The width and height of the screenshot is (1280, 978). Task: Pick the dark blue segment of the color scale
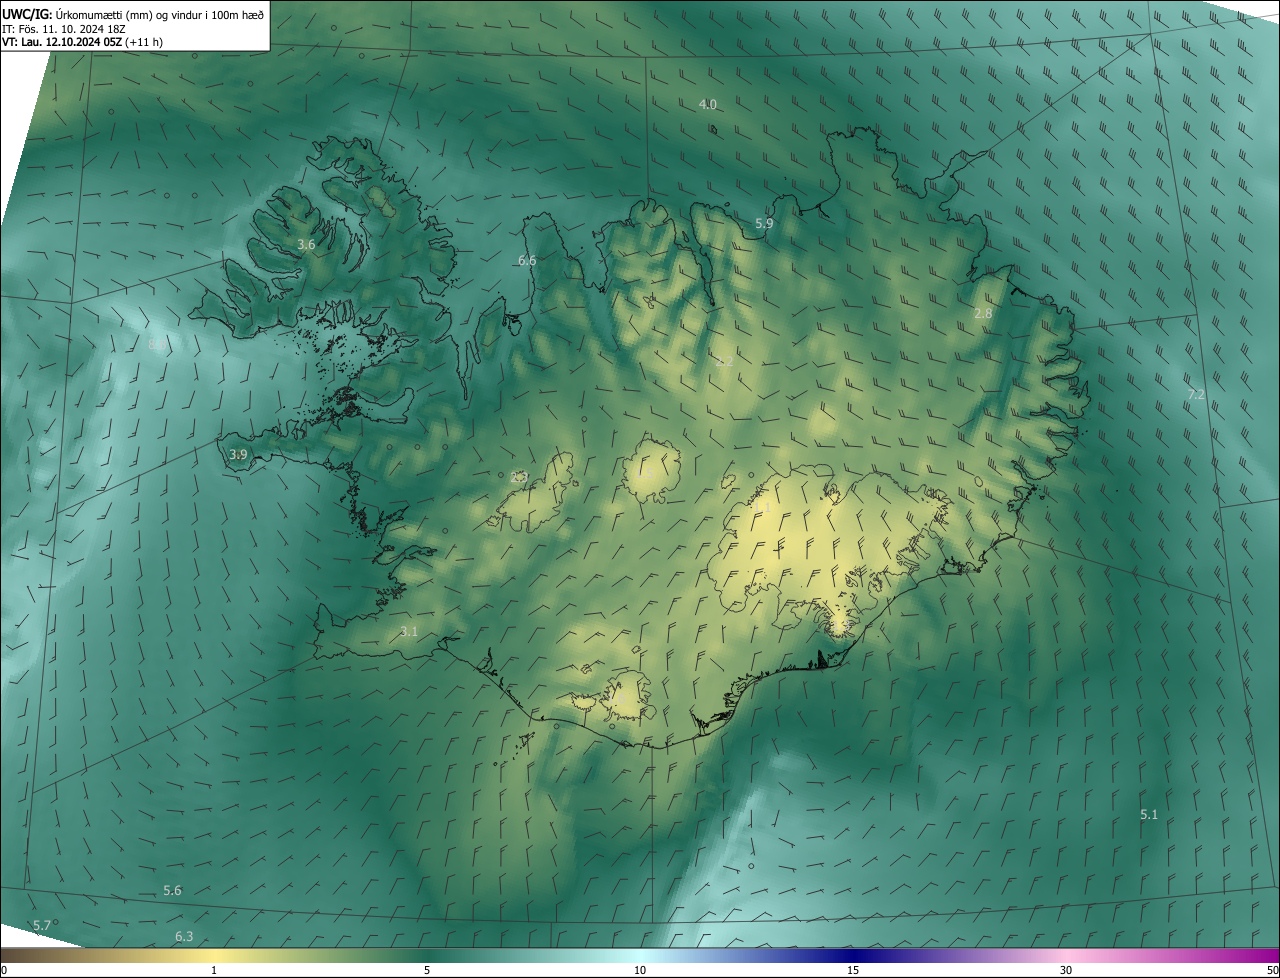click(x=855, y=955)
